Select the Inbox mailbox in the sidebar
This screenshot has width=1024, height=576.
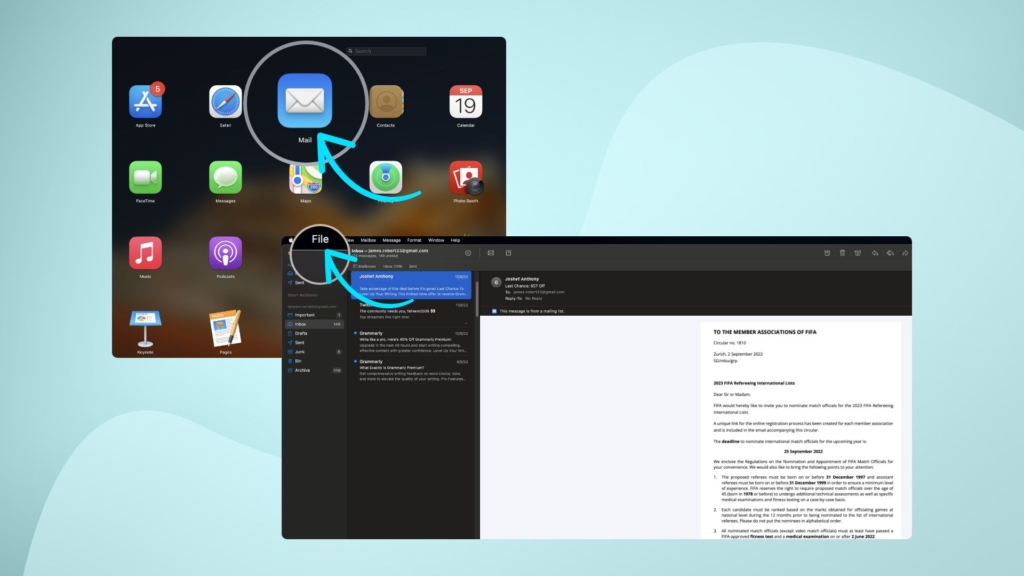(x=315, y=324)
